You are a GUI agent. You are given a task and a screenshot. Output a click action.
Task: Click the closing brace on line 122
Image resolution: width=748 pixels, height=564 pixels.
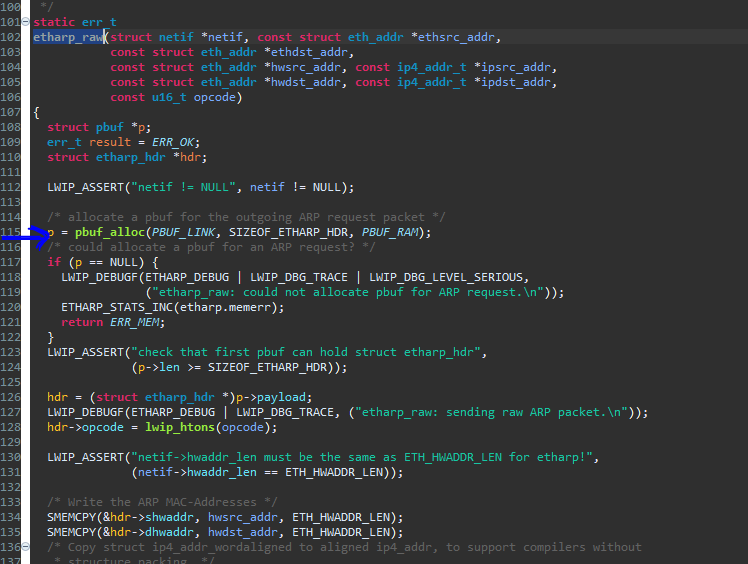point(51,337)
